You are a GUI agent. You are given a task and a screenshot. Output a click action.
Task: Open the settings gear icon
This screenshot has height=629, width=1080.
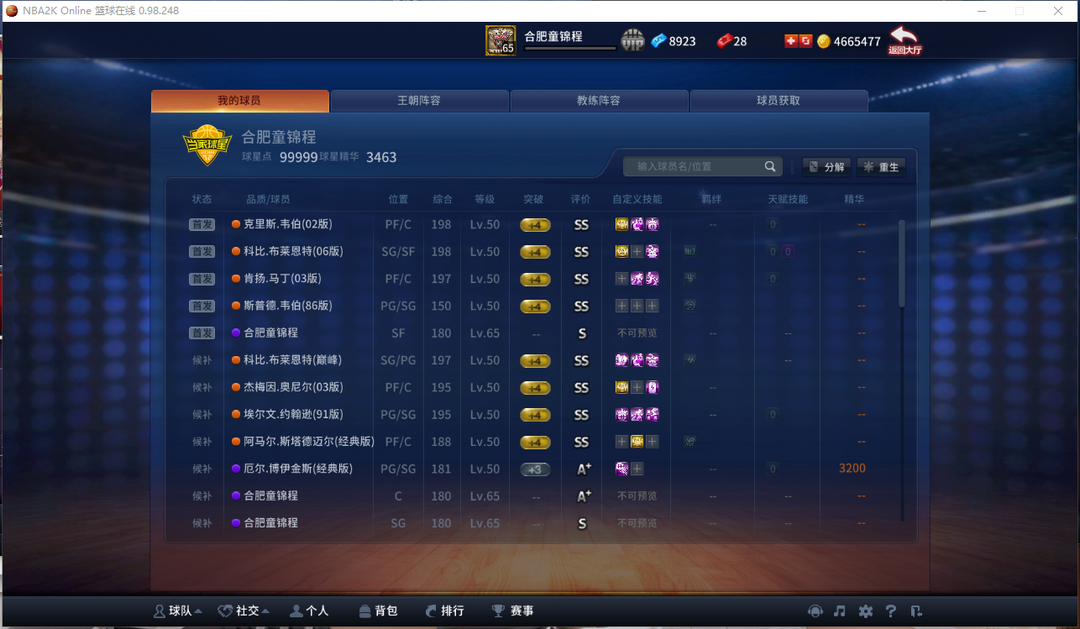coord(865,611)
